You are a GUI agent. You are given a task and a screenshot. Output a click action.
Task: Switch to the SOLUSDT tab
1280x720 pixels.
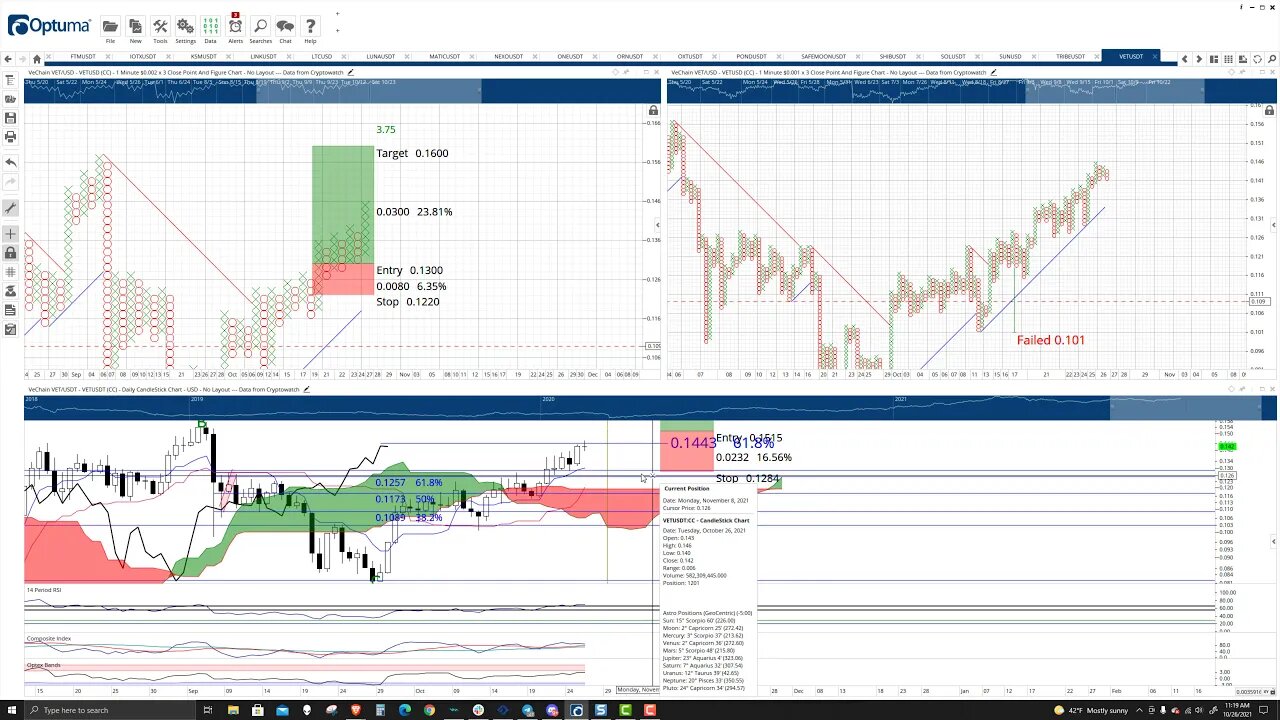(953, 57)
